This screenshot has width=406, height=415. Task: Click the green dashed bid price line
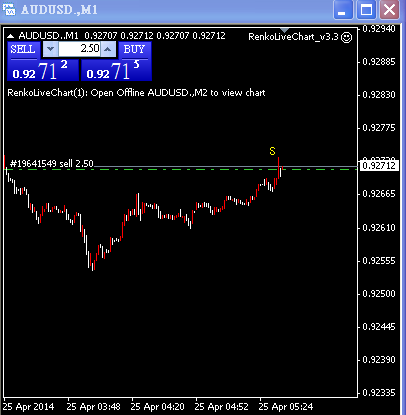pos(180,169)
